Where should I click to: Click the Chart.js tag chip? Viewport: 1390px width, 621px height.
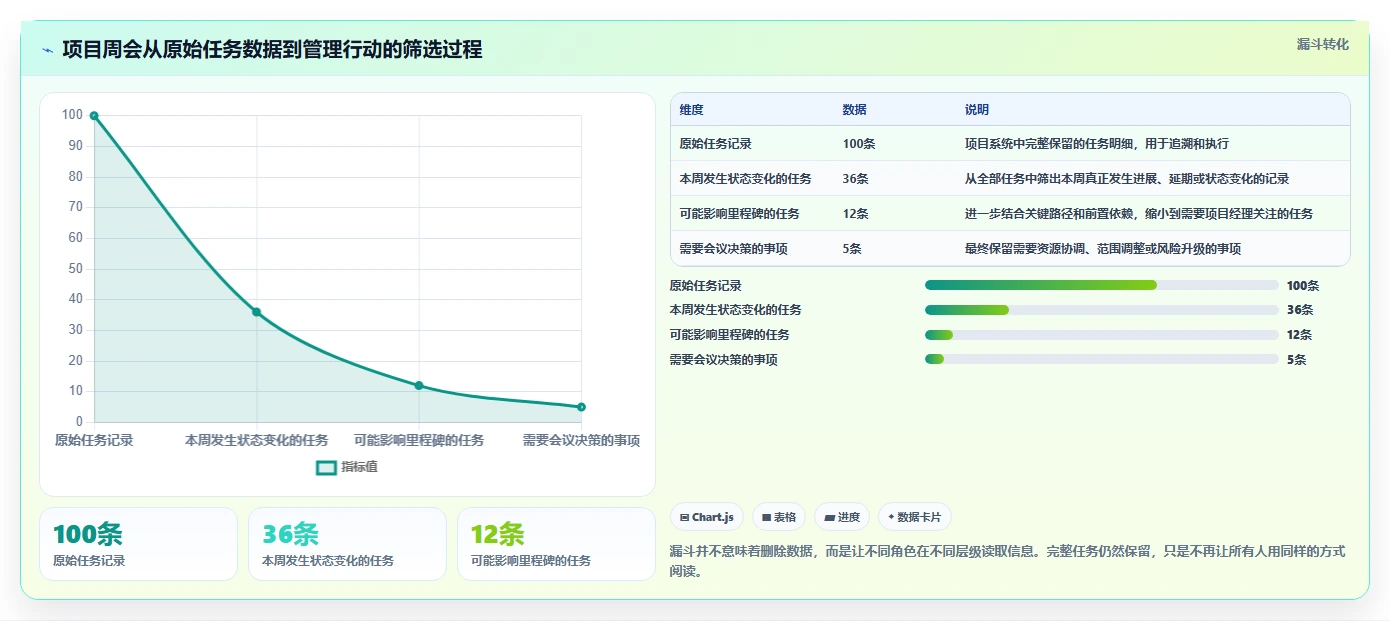[x=707, y=517]
